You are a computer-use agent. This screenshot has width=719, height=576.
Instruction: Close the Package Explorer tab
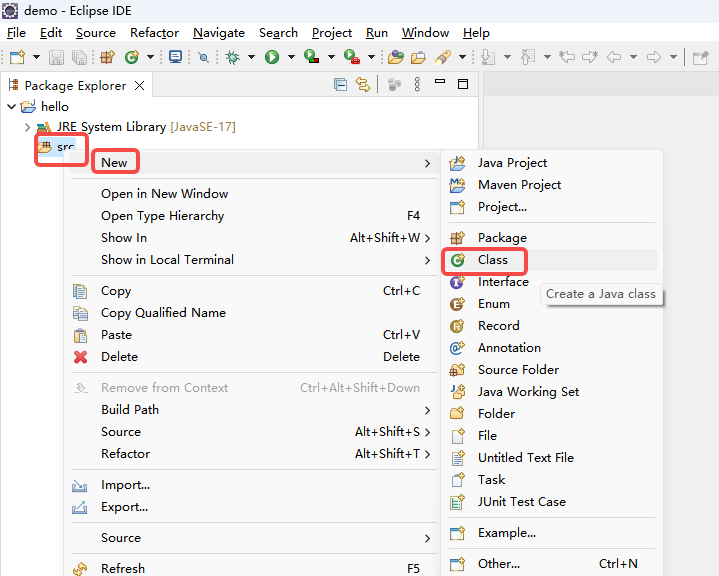coord(139,86)
